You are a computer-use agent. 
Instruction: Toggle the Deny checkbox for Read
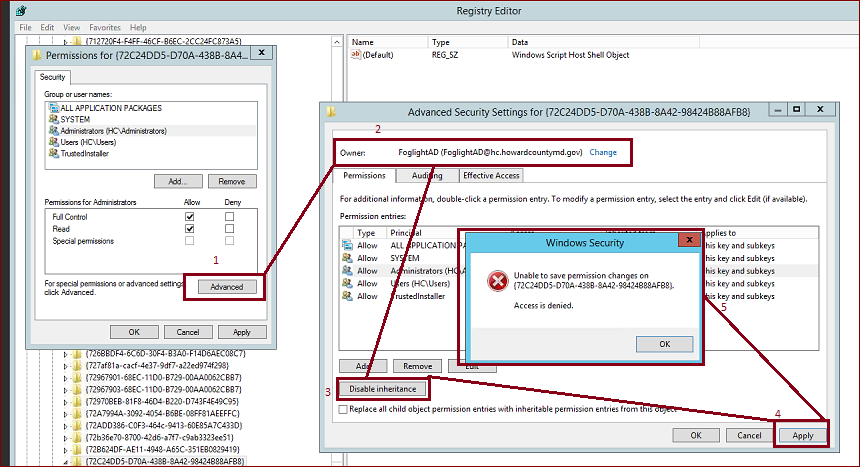(229, 228)
